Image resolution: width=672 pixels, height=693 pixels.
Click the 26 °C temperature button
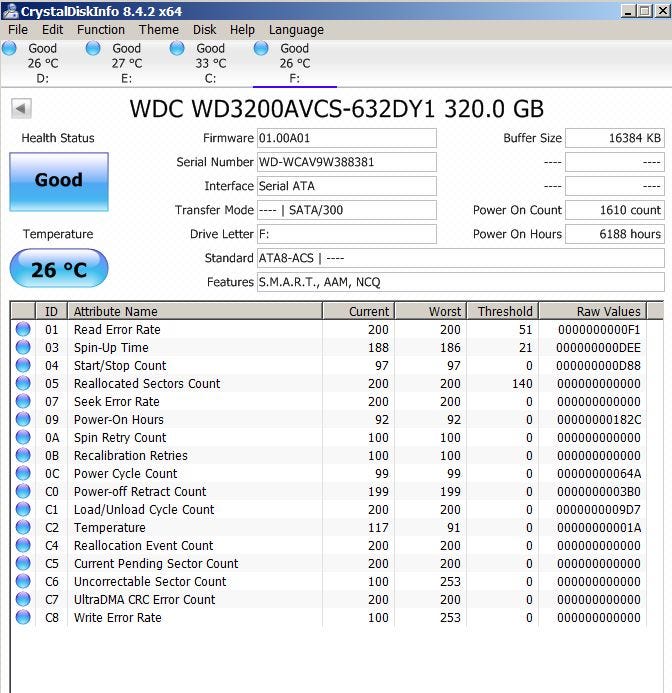coord(59,268)
